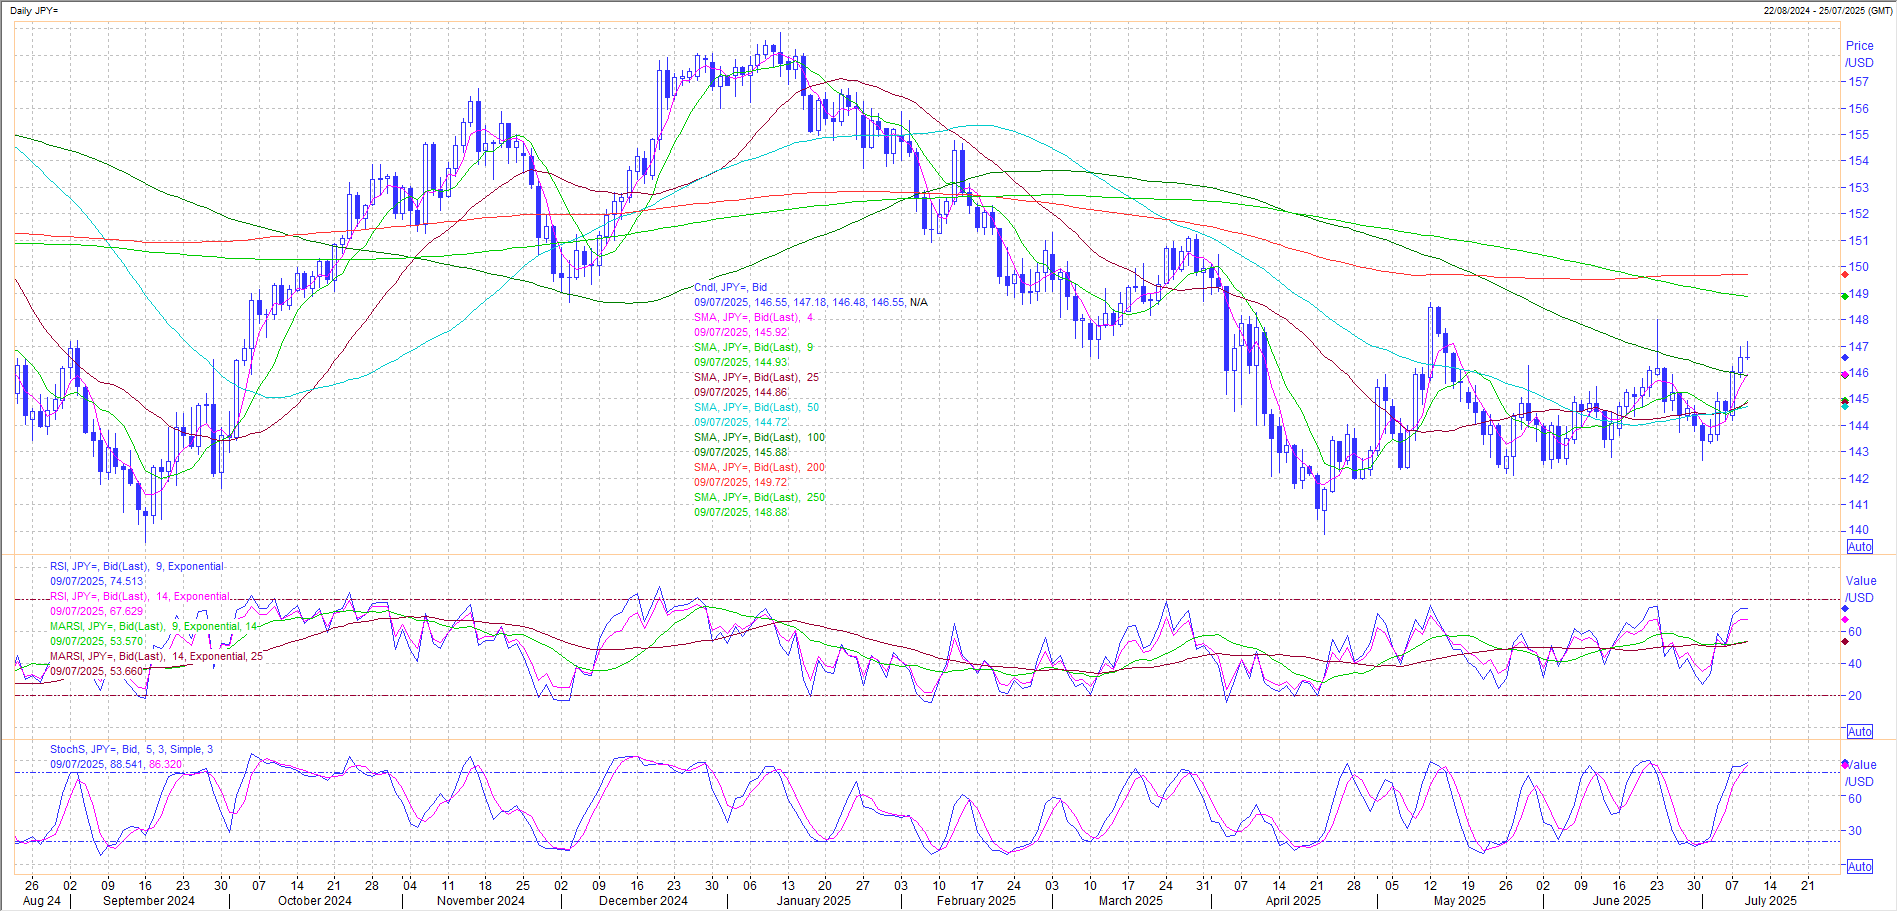This screenshot has width=1898, height=912.
Task: Select the SMA 200 legend label
Action: click(x=759, y=467)
